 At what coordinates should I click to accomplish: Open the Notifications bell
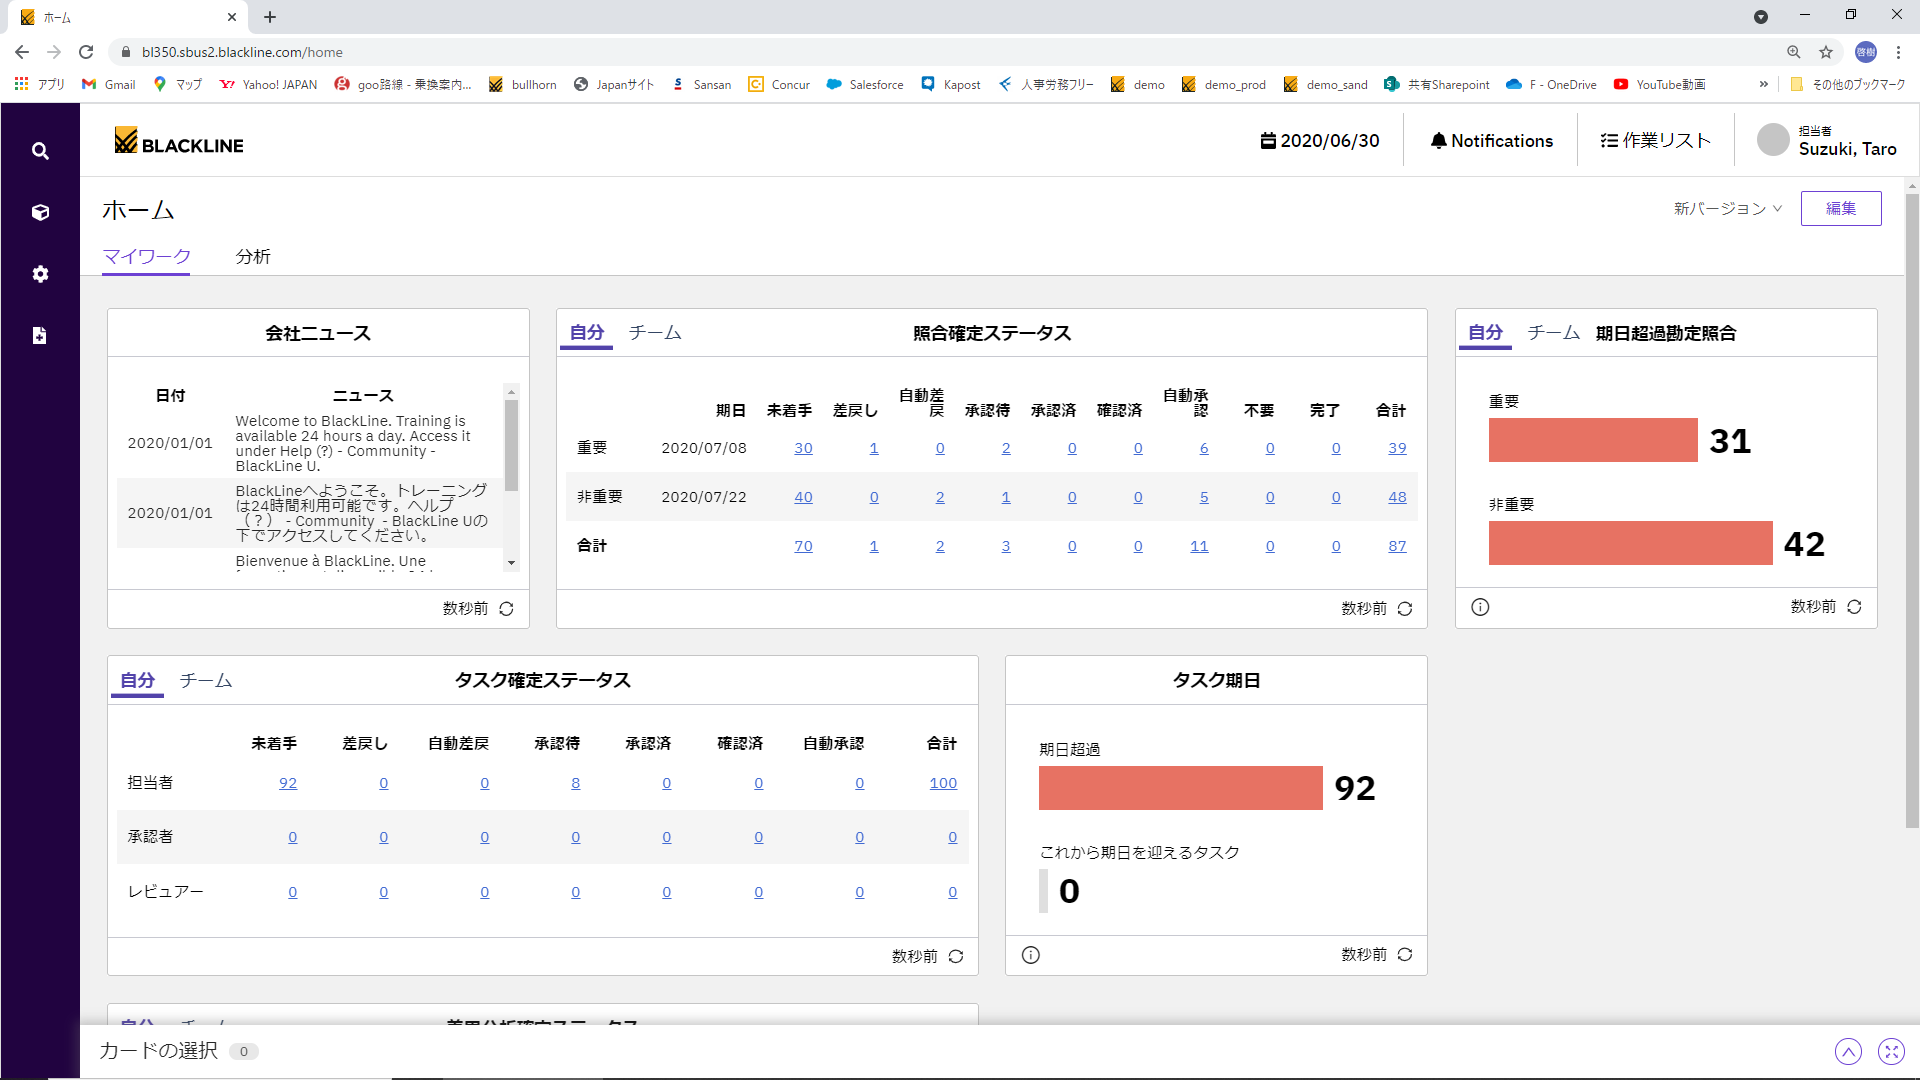coord(1491,140)
